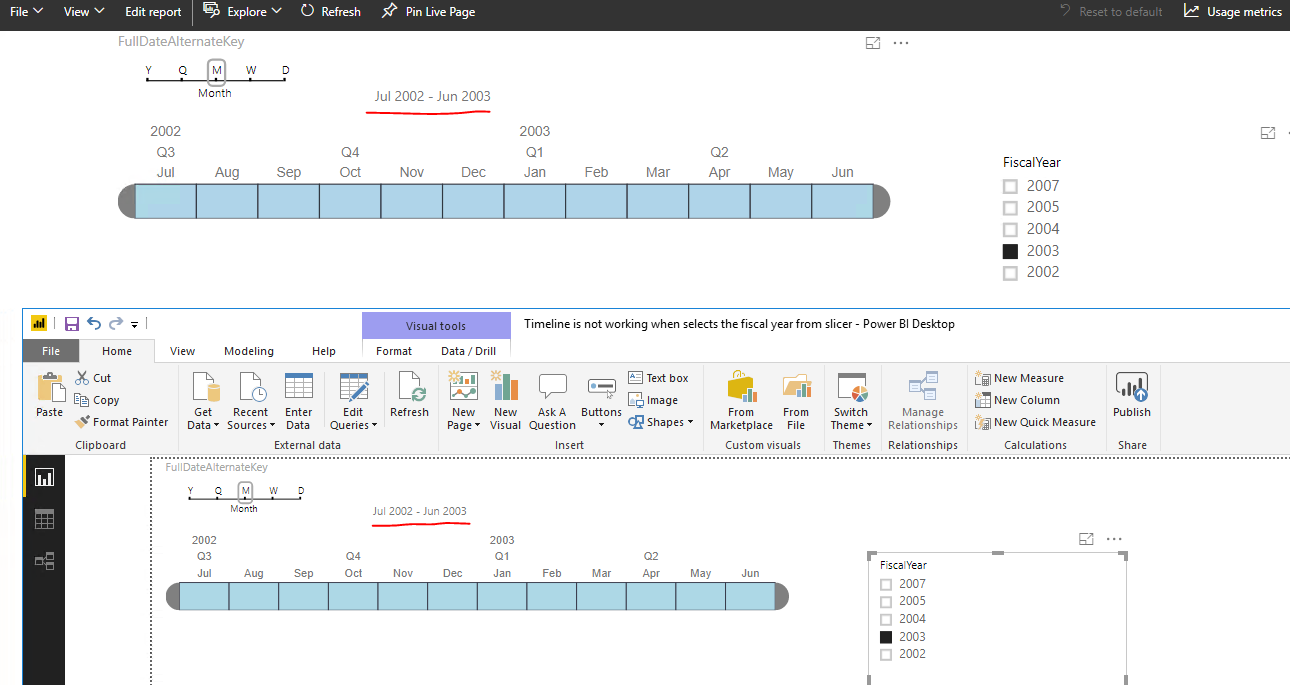Click New Quick Measure
The width and height of the screenshot is (1290, 685).
(x=1035, y=422)
